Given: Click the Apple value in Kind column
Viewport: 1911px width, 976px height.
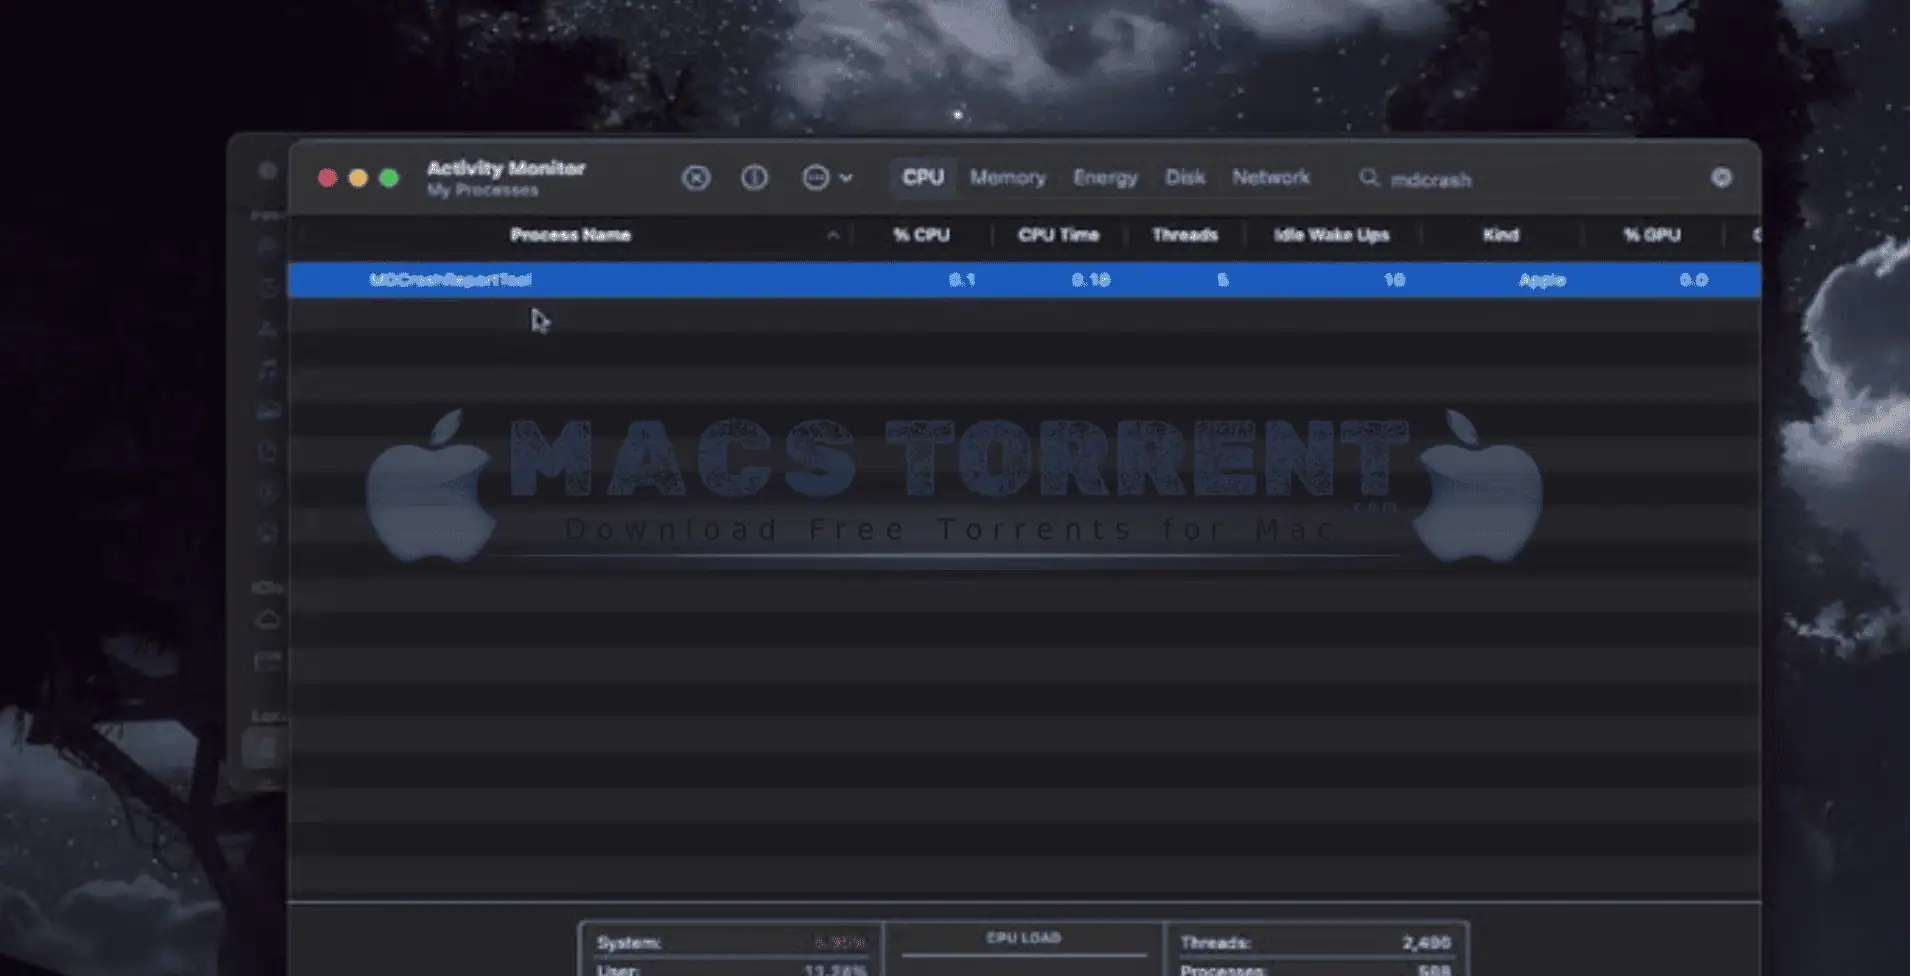Looking at the screenshot, I should click(x=1542, y=280).
